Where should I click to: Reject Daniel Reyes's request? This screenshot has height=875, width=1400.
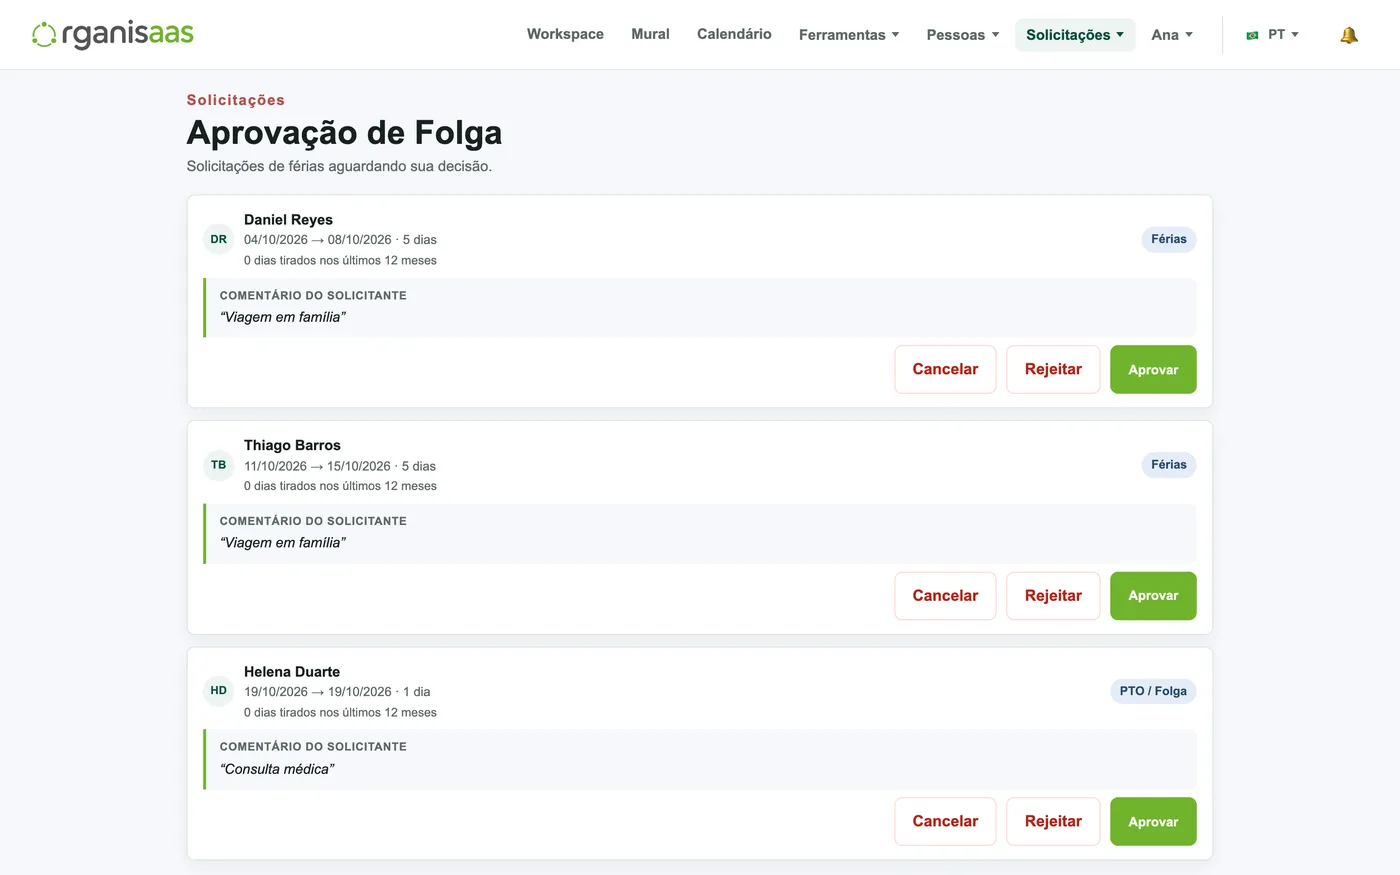[1053, 369]
